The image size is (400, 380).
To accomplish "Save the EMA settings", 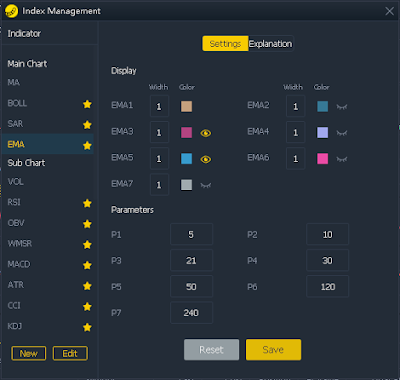I will tap(273, 350).
